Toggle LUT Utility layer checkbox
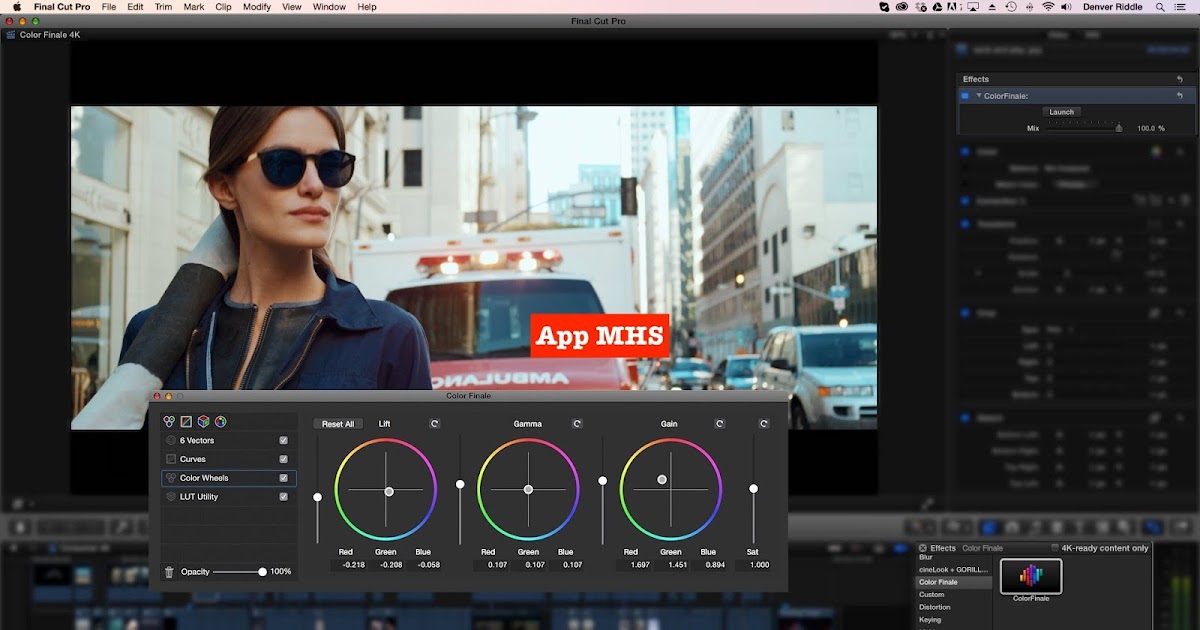1200x630 pixels. coord(284,496)
